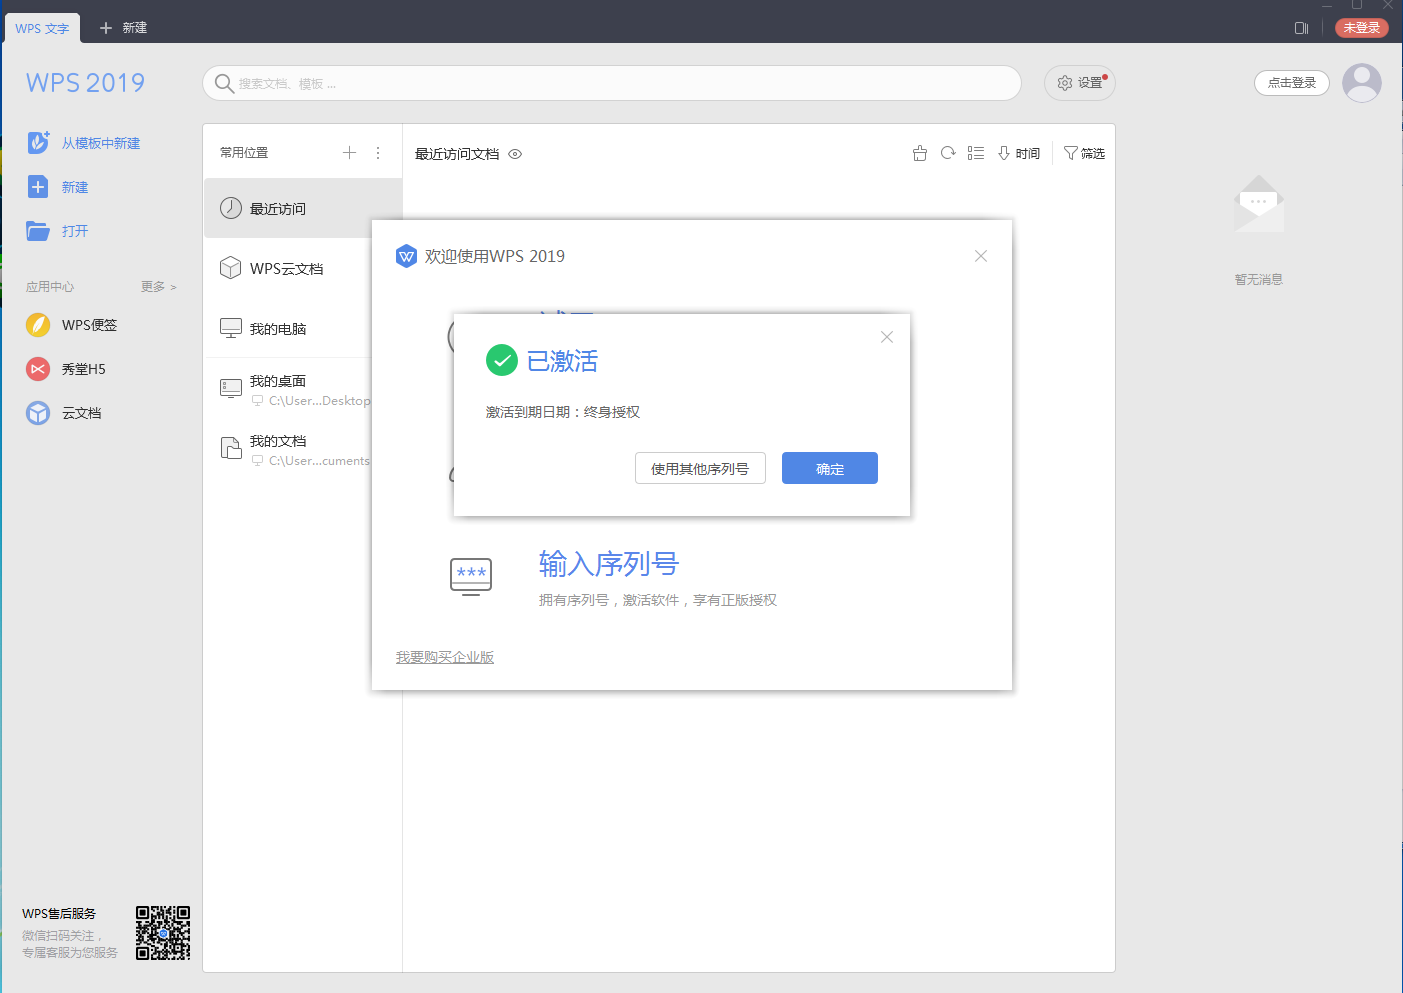Click 使用其他序列号 button
Screen dimensions: 1403x993
(x=700, y=468)
